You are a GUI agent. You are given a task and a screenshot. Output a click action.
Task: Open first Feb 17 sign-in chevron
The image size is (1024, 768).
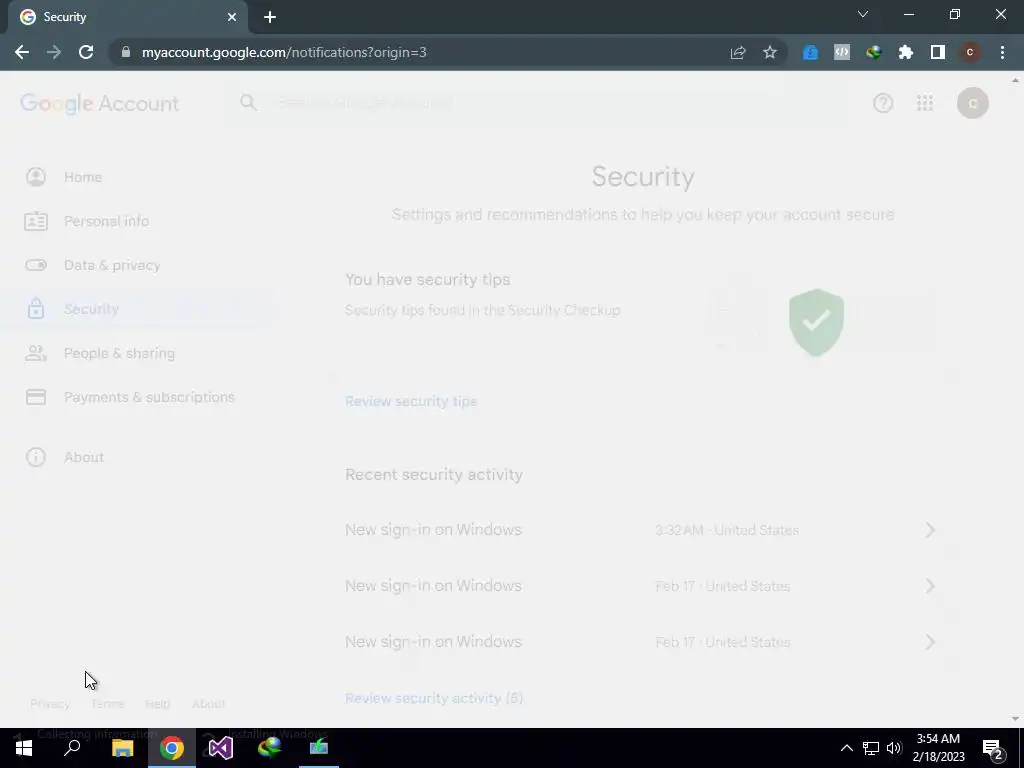pyautogui.click(x=930, y=586)
